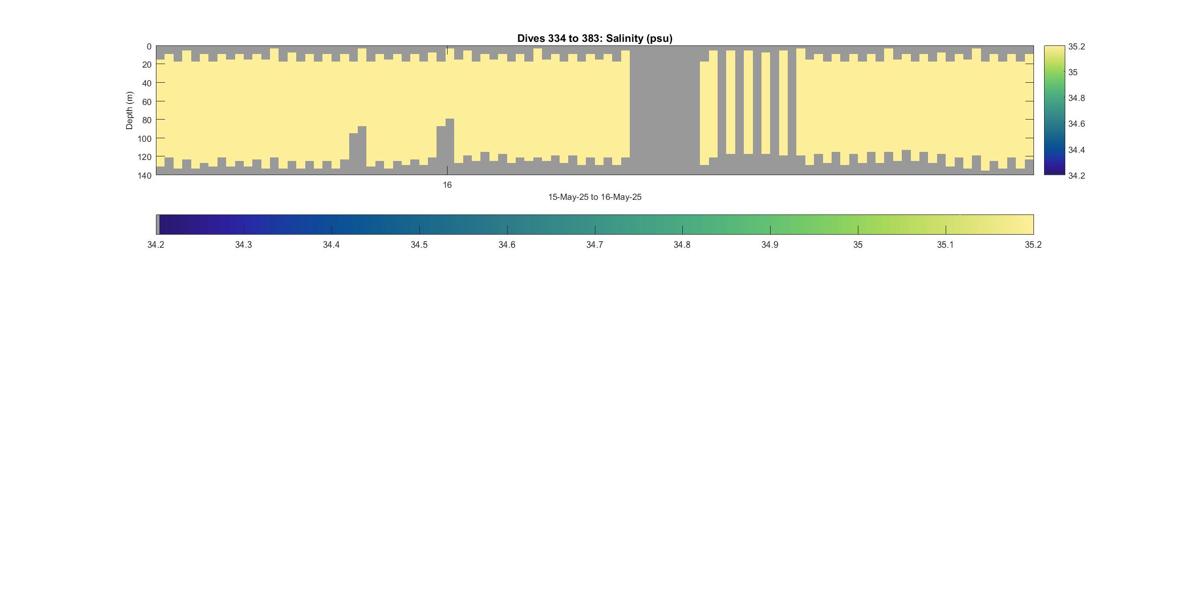Click the vertical colorbar label '34.6'
This screenshot has height=611, width=1200.
1077,124
